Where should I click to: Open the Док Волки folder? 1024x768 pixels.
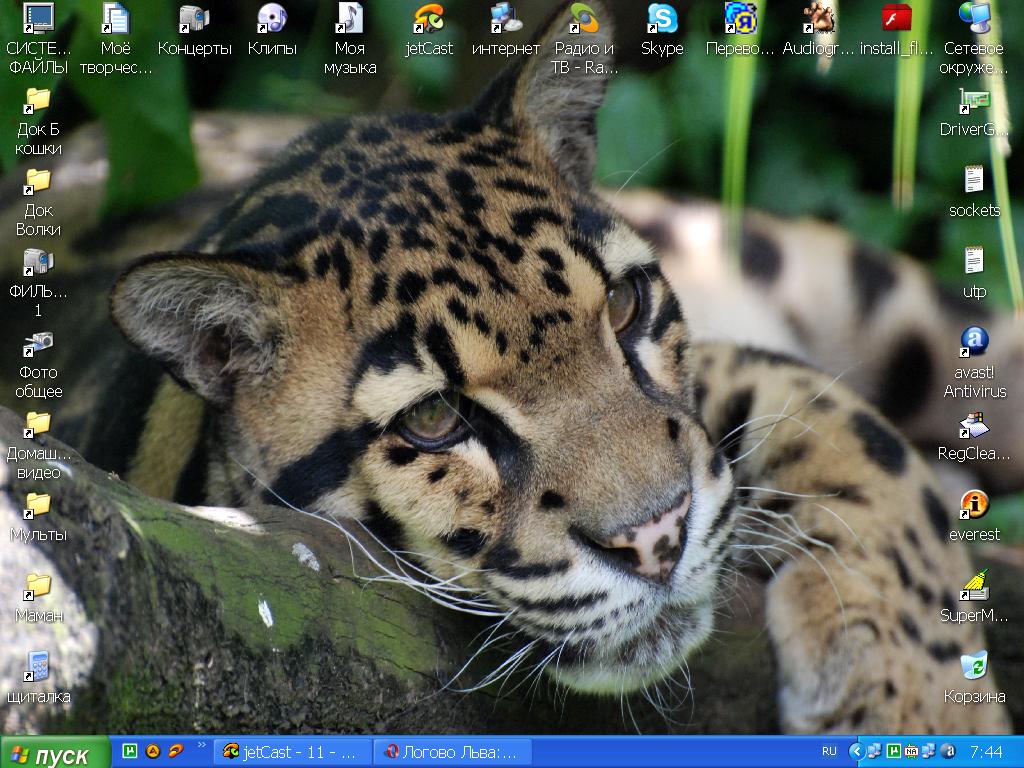tap(38, 181)
